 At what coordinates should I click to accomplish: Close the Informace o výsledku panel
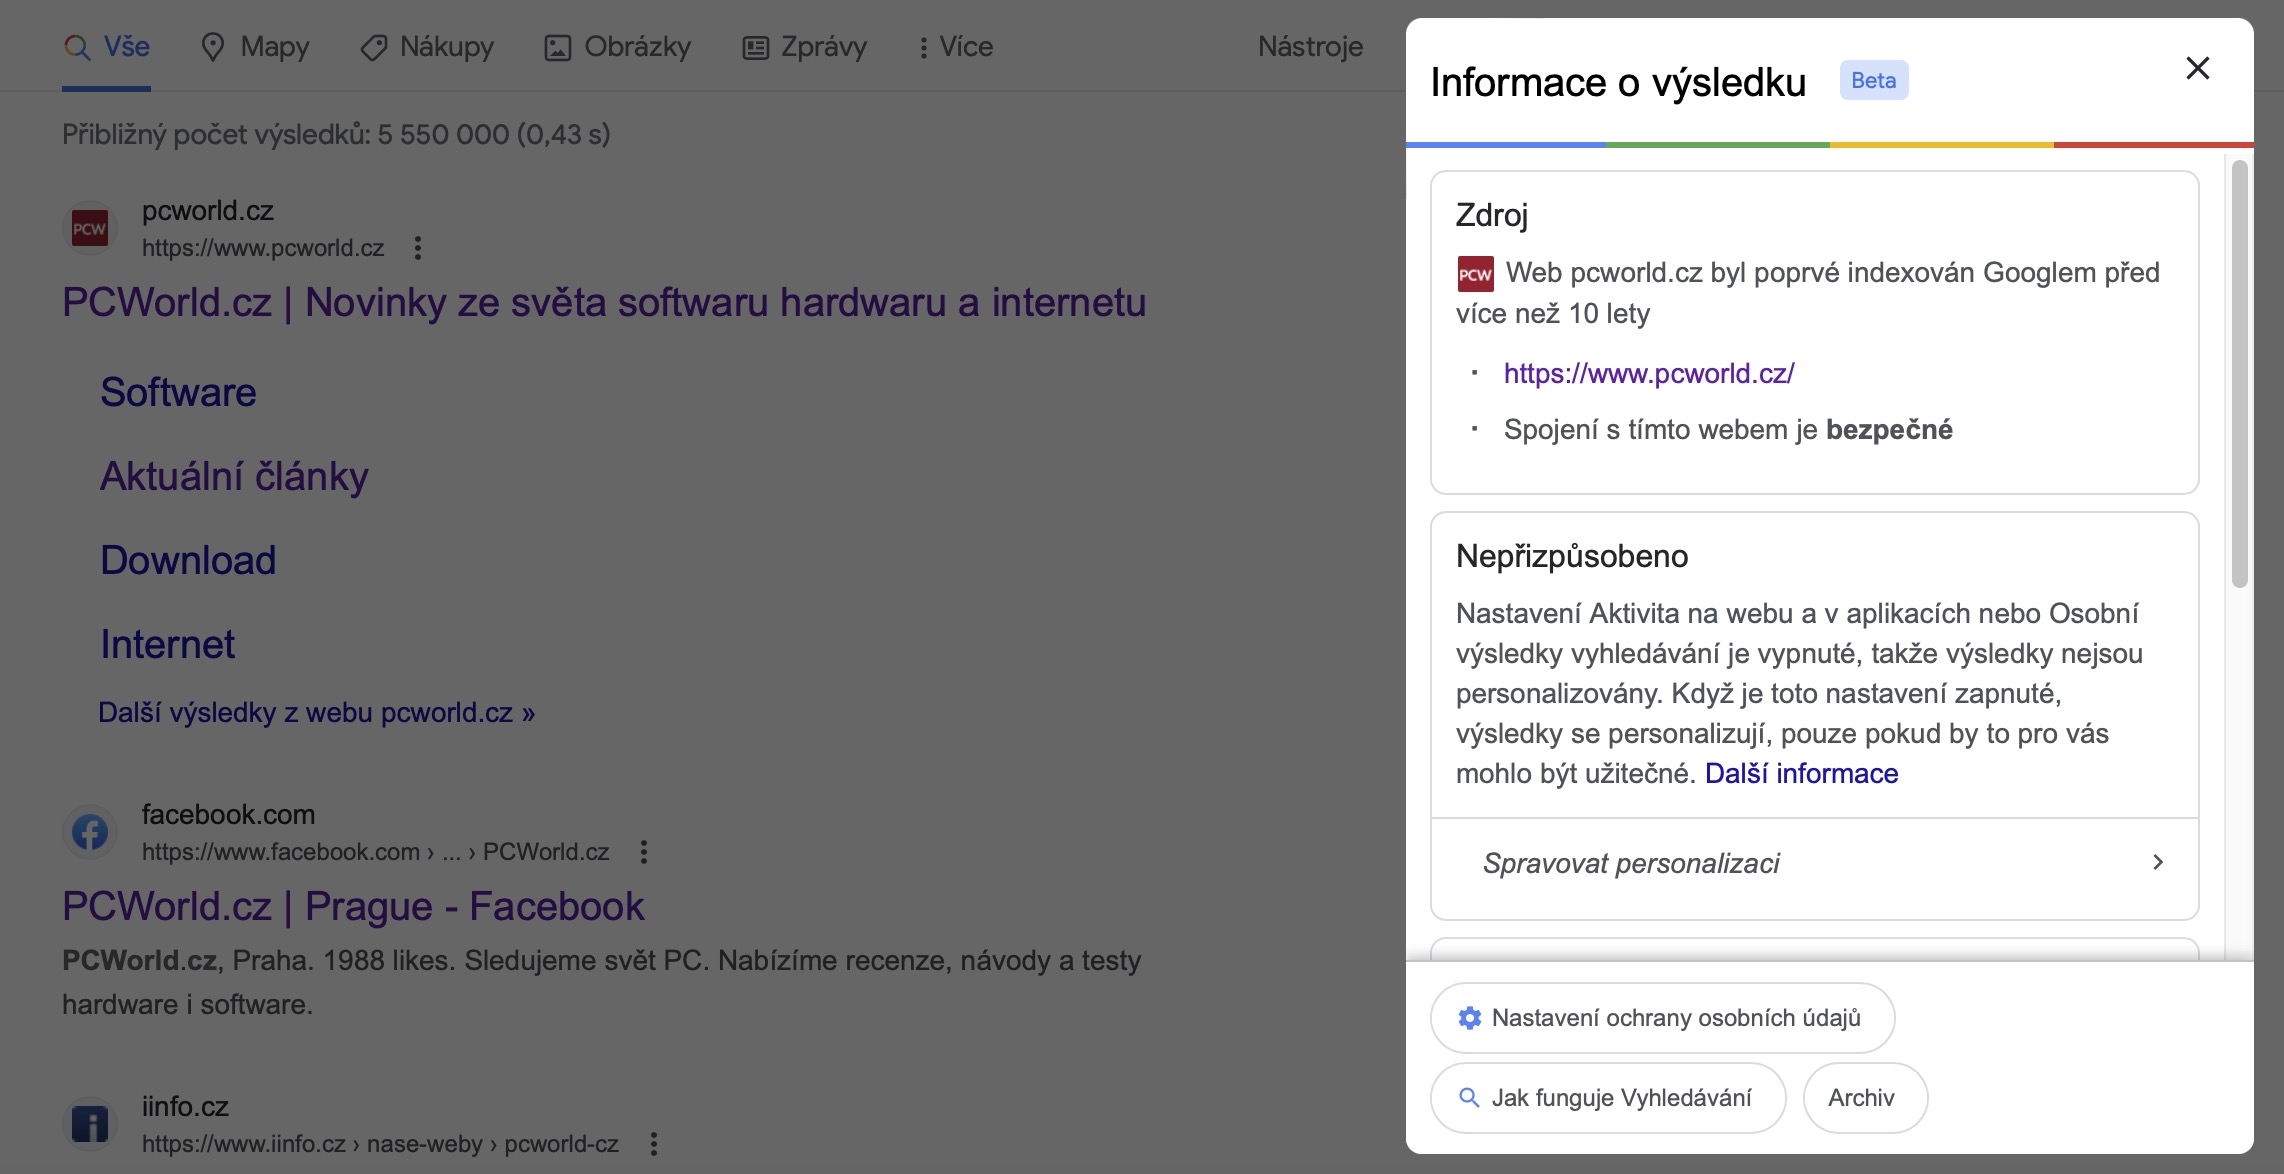coord(2197,68)
